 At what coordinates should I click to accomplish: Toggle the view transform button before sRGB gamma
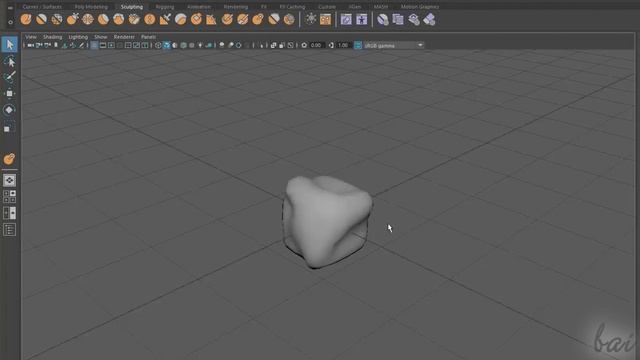(358, 45)
